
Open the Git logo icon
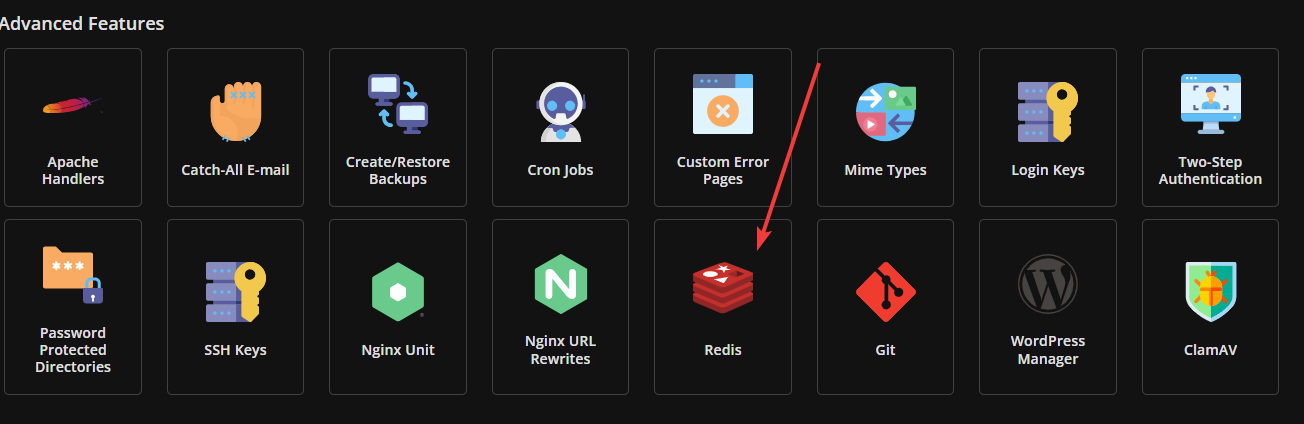point(885,291)
